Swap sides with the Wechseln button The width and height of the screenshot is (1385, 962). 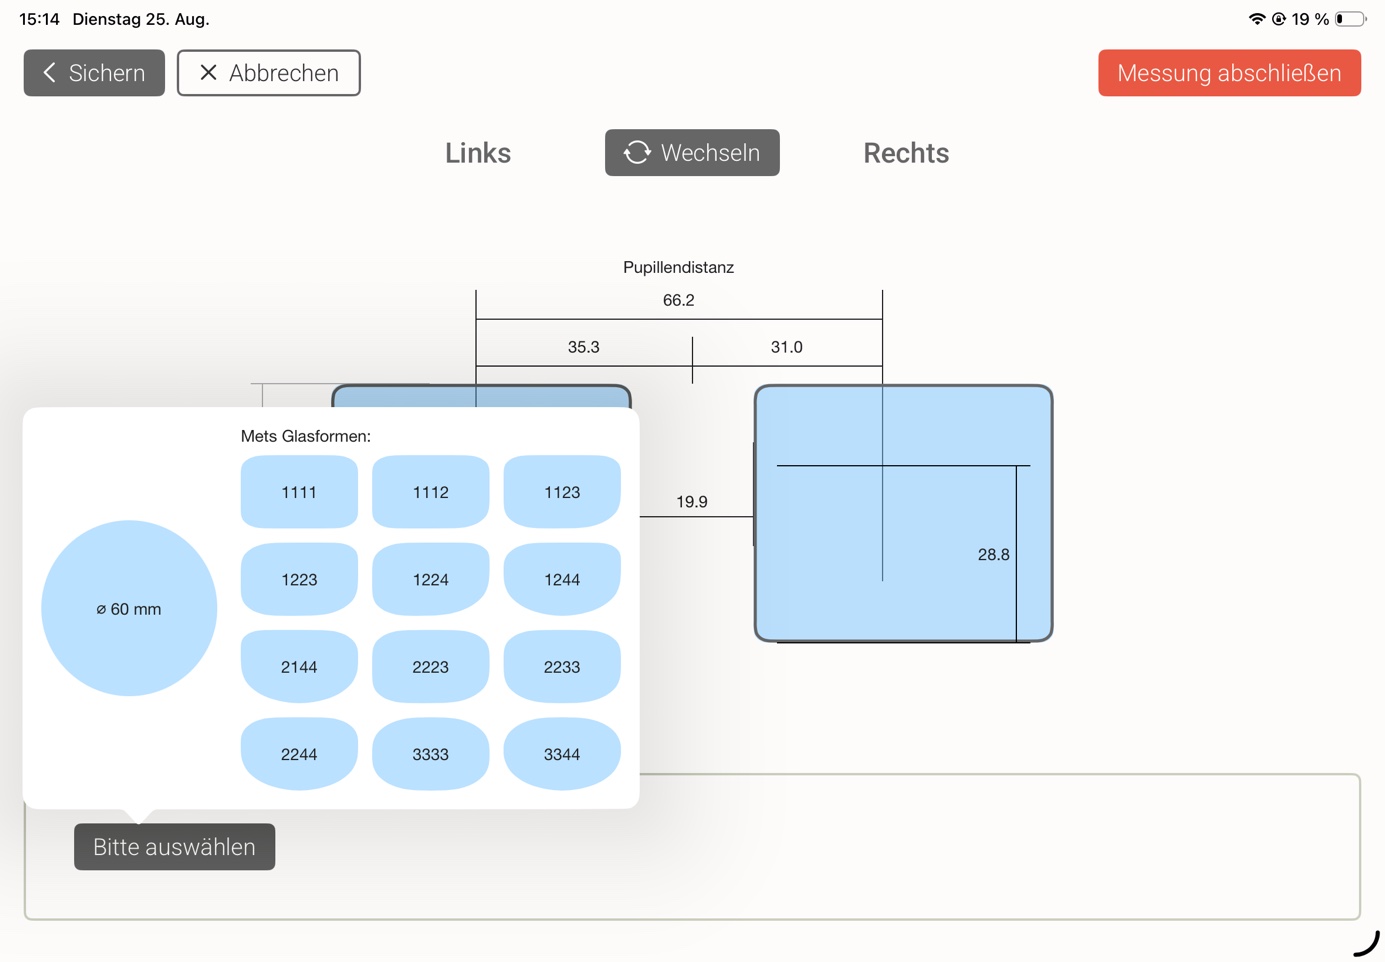pos(692,152)
